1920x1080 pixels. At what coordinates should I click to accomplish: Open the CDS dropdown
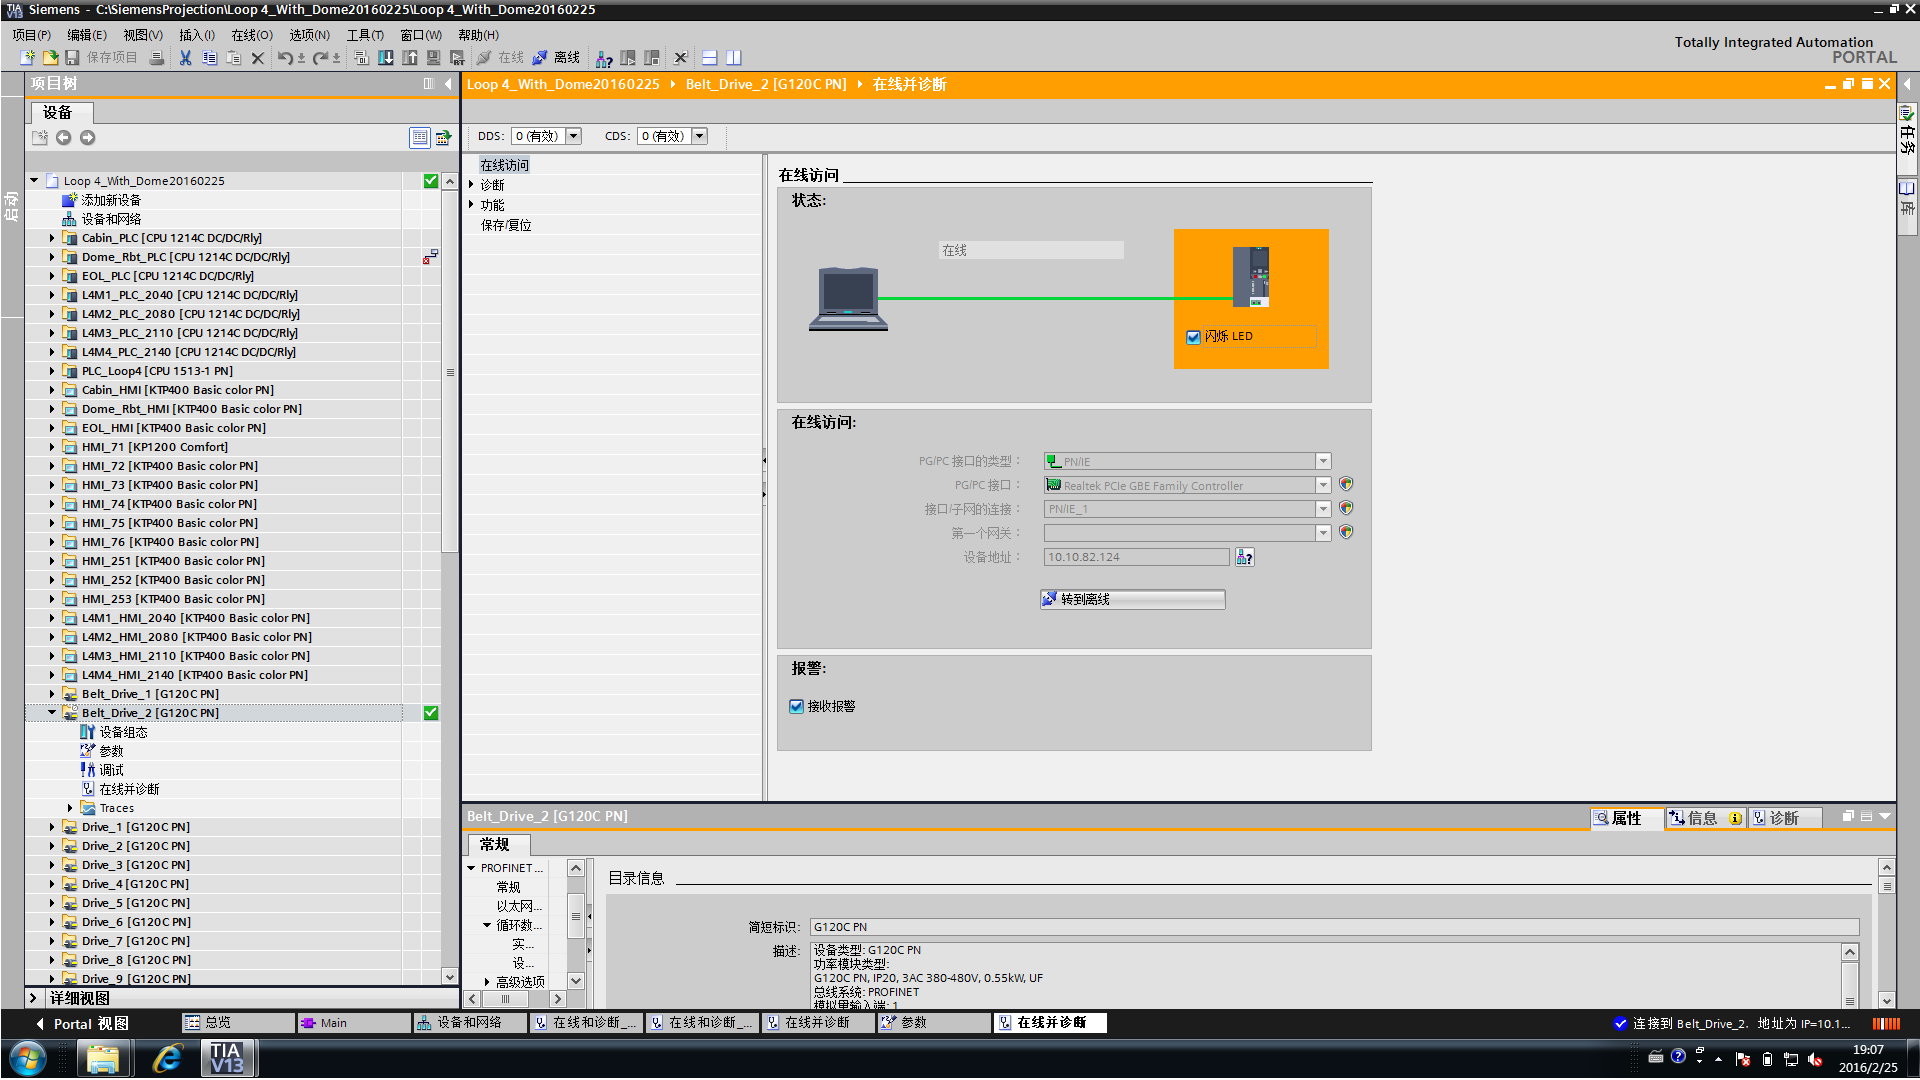[x=700, y=136]
